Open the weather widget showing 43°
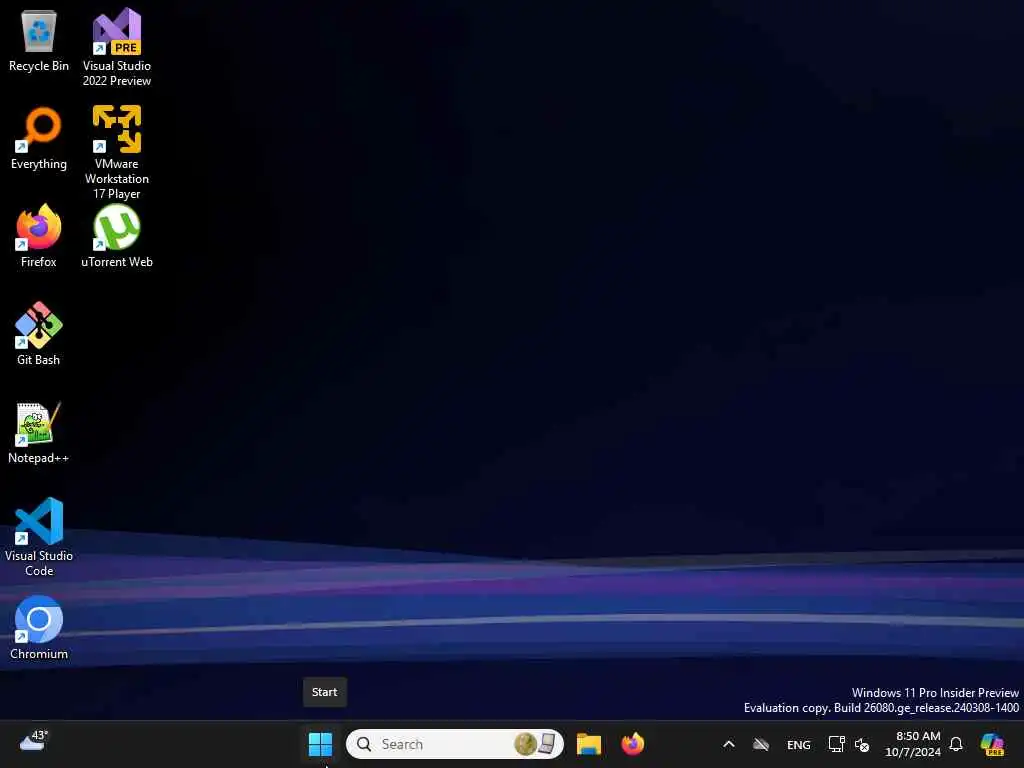Viewport: 1024px width, 768px height. [34, 741]
